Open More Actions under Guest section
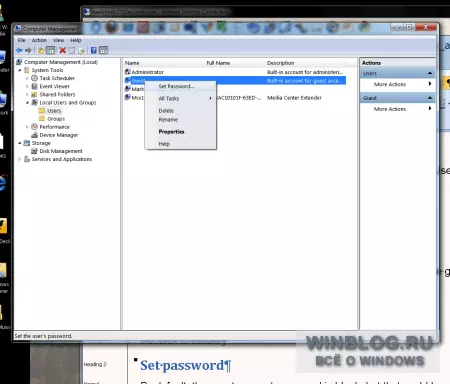450x384 pixels. pyautogui.click(x=398, y=109)
